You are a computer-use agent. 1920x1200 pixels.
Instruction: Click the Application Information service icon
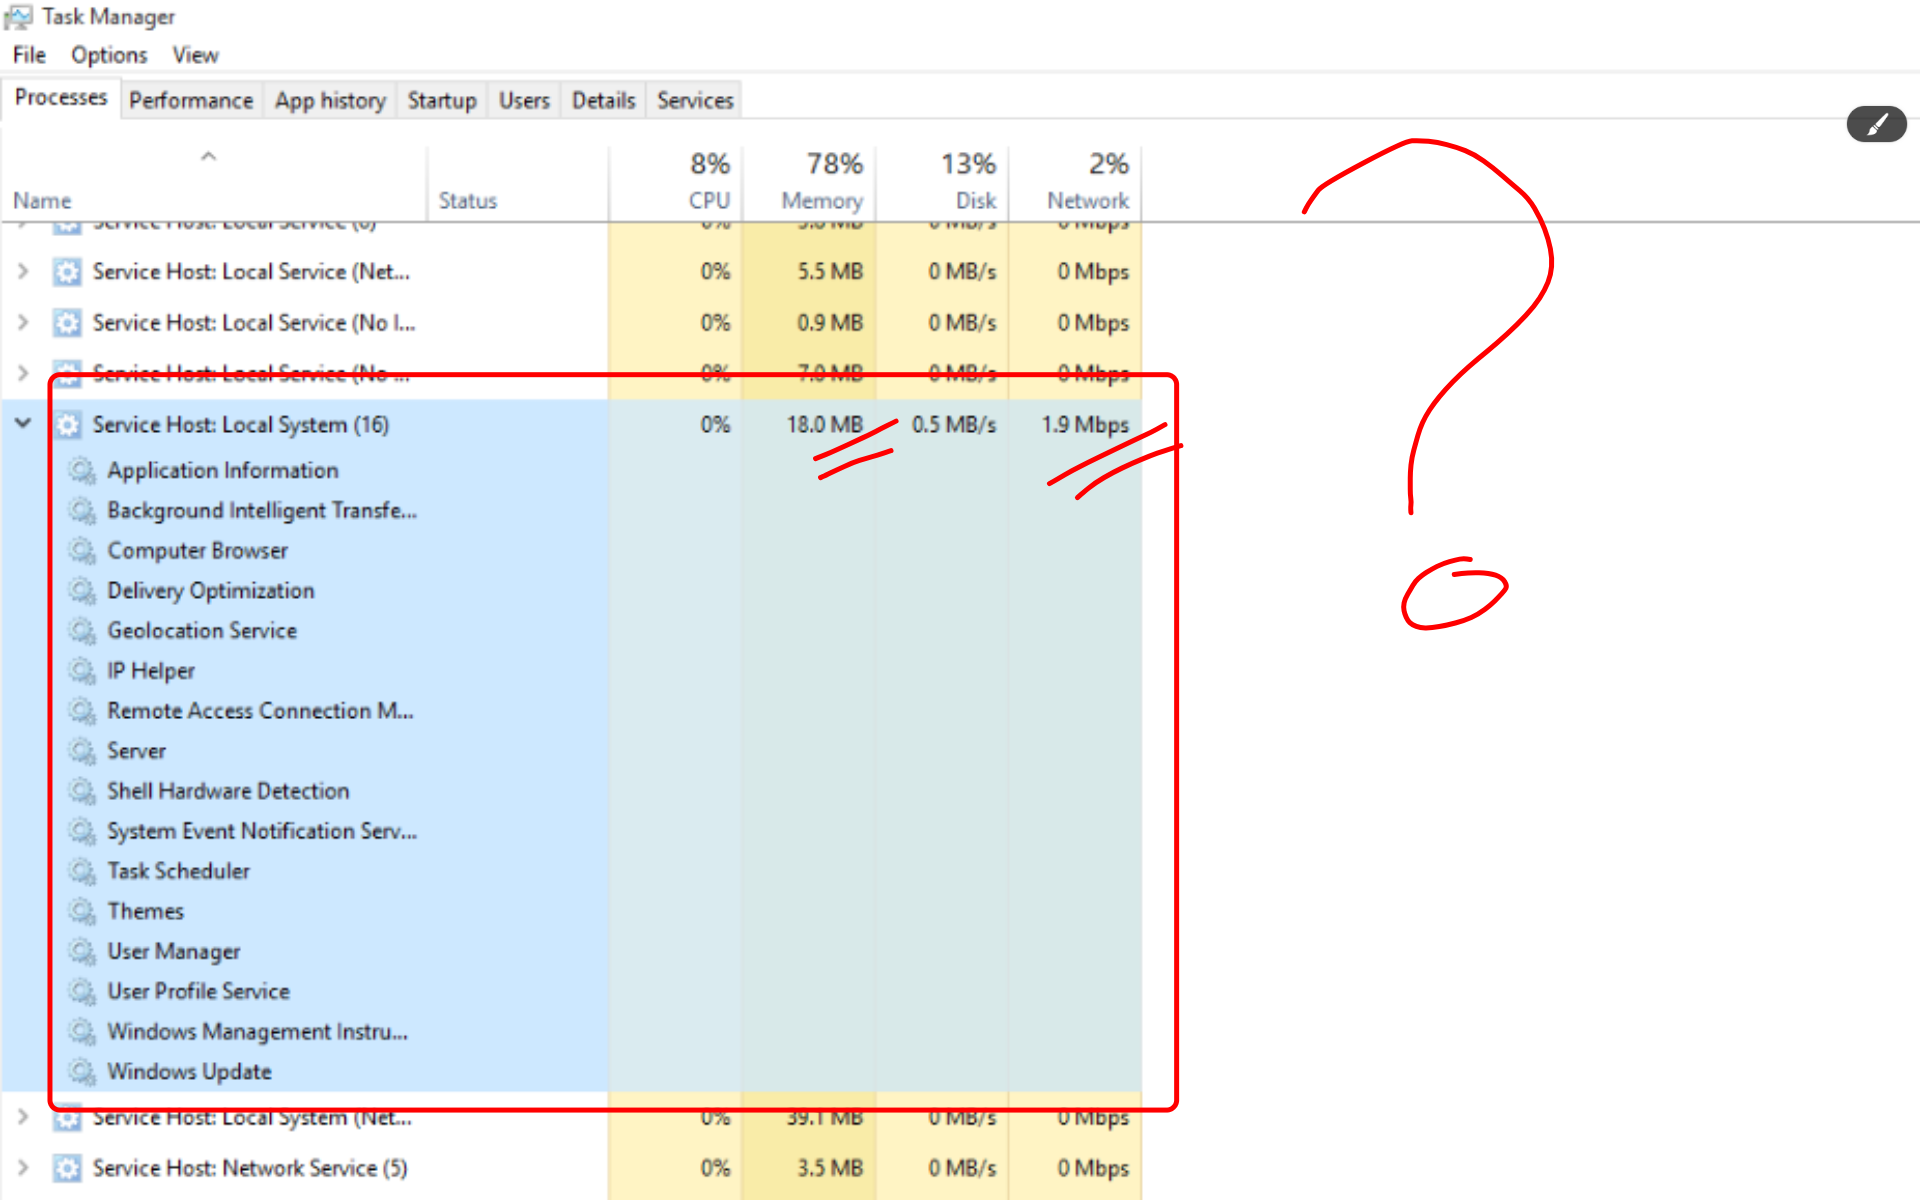pos(82,470)
